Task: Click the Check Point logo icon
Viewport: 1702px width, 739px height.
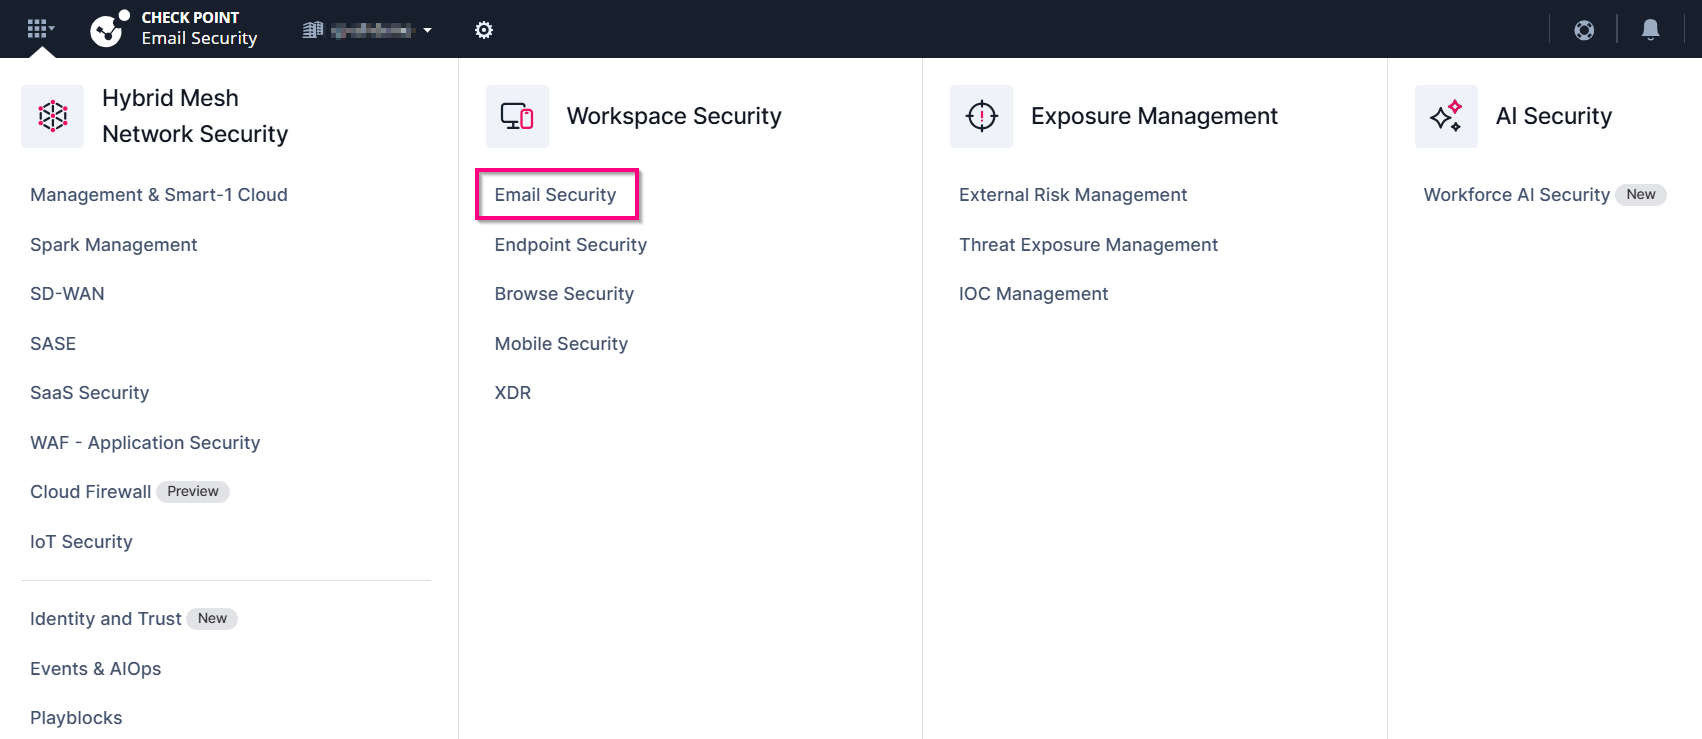Action: (x=109, y=29)
